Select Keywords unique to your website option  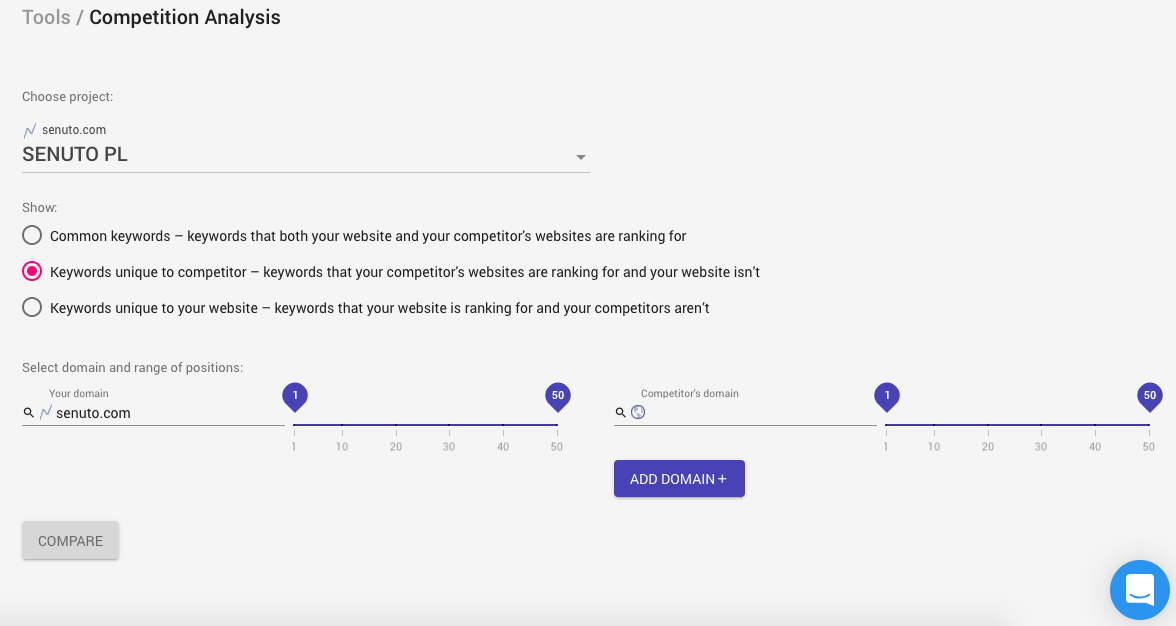tap(33, 308)
